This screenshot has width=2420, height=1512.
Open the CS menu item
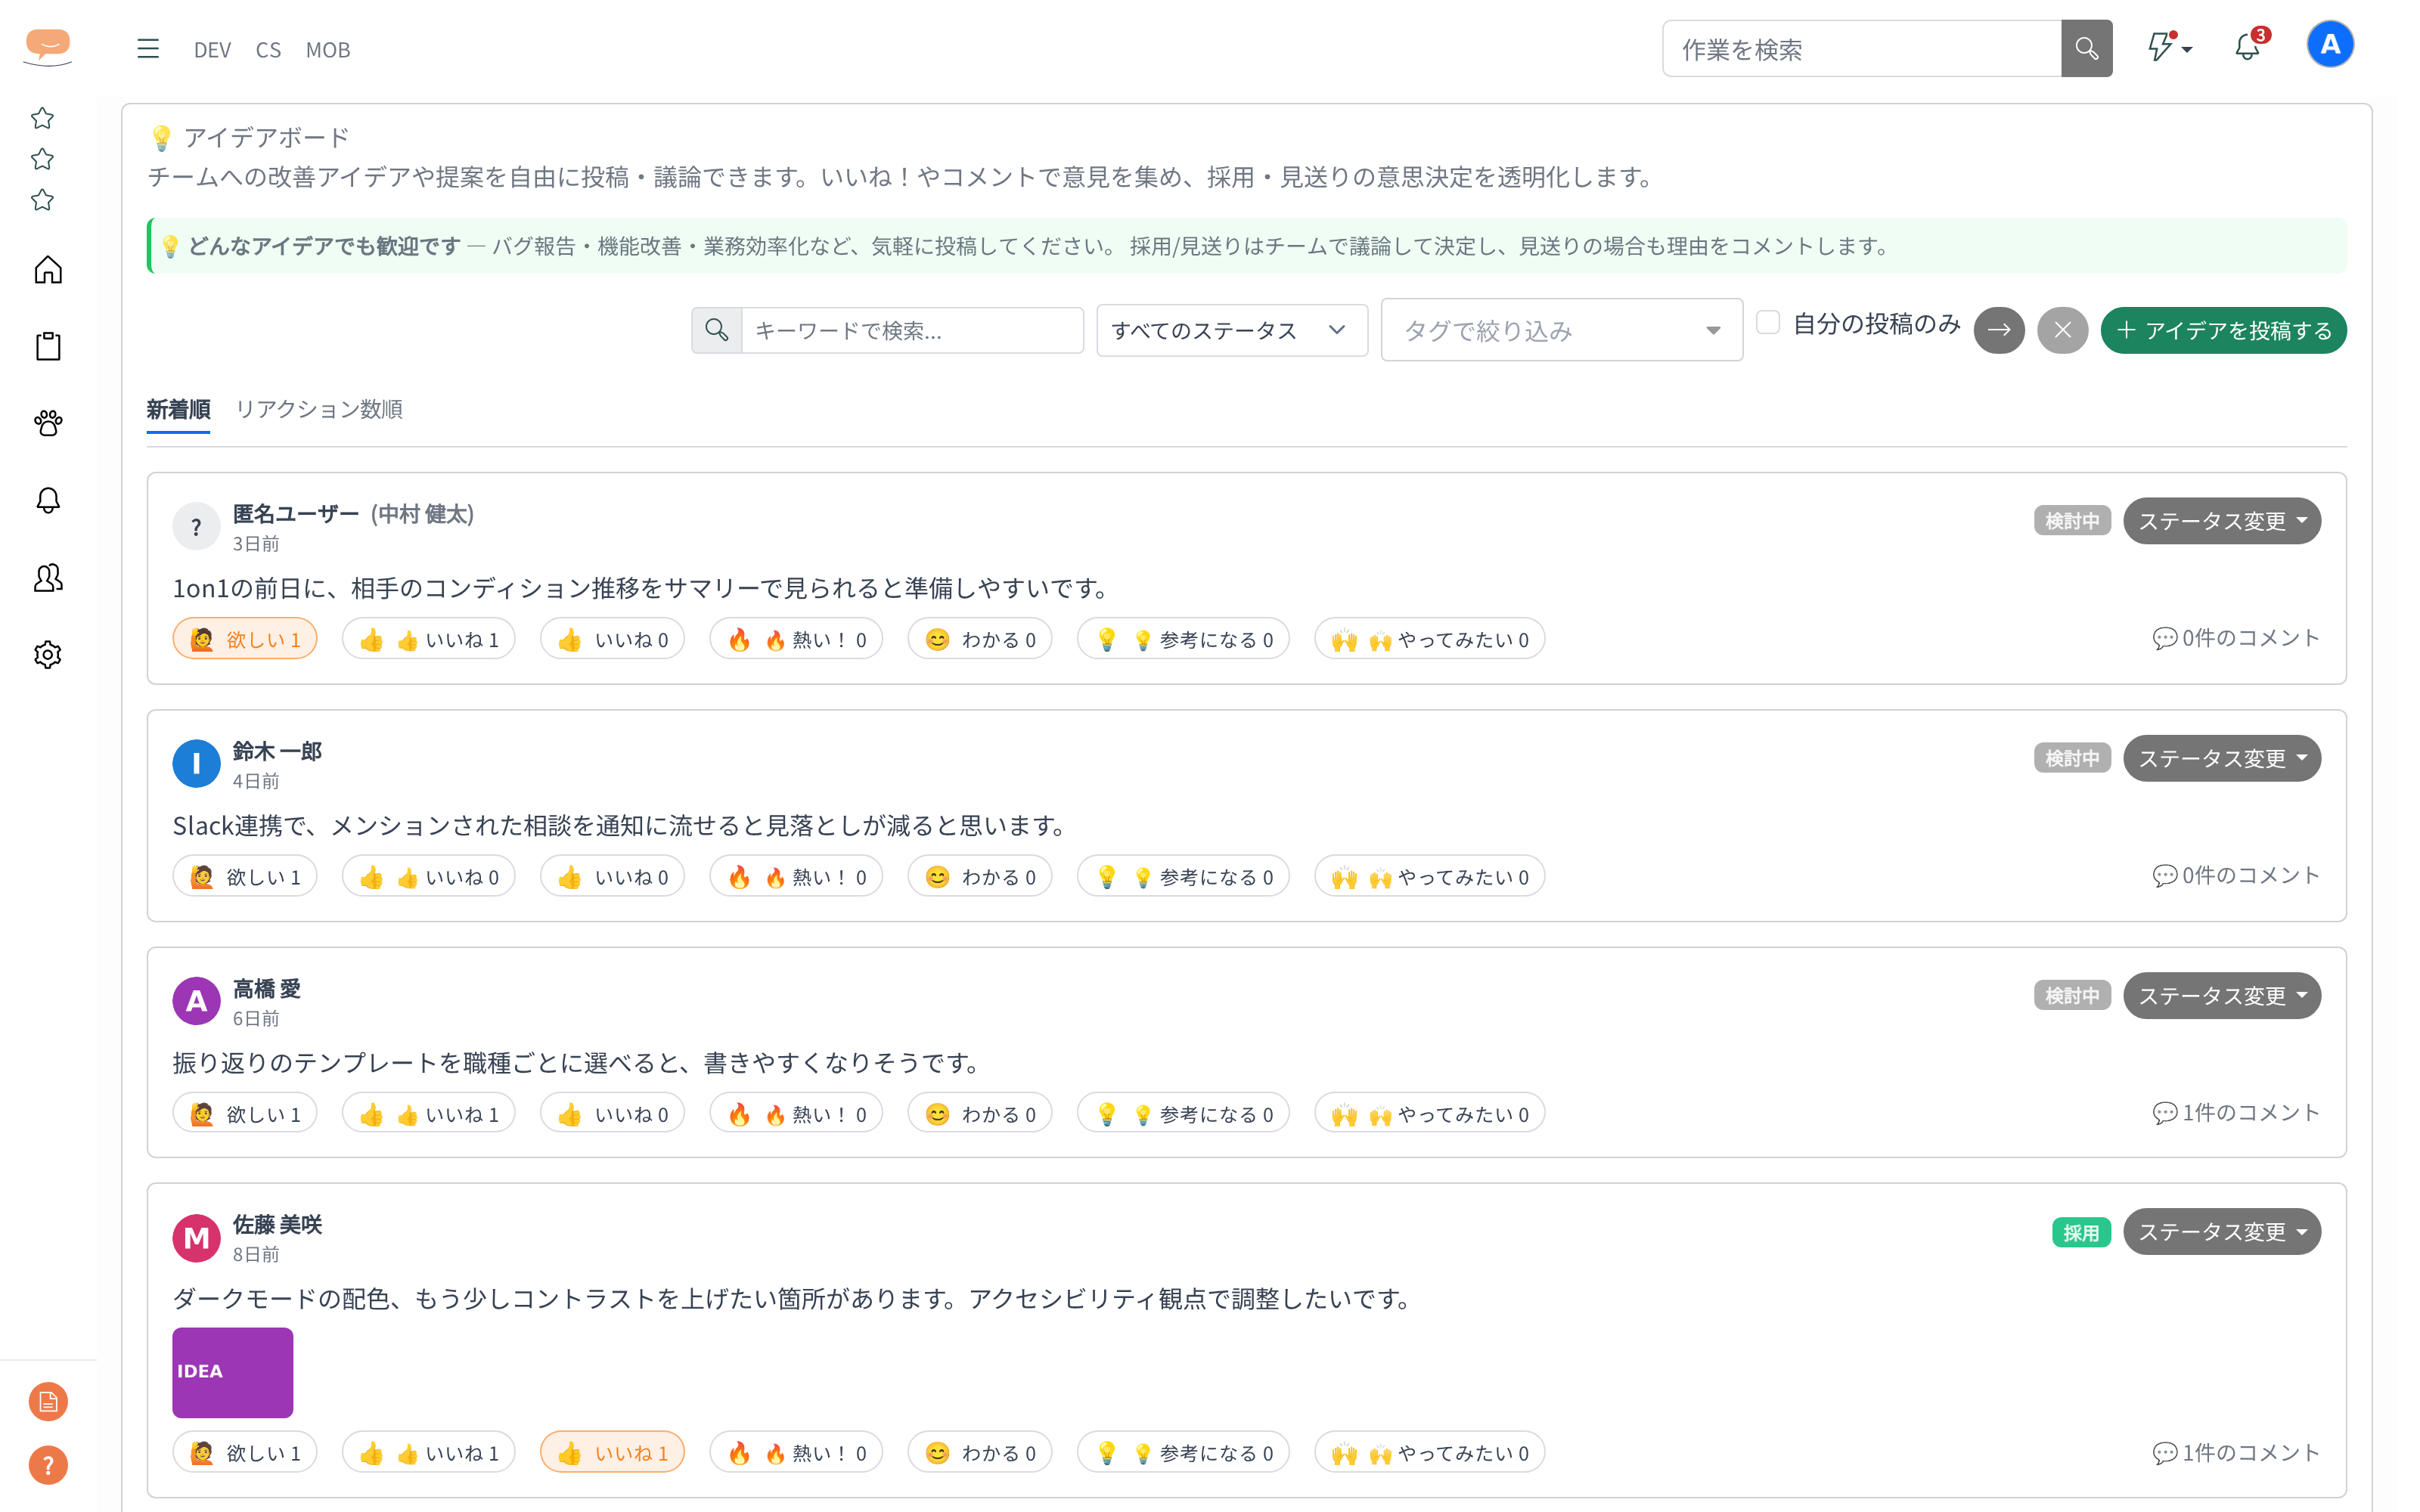pos(268,50)
